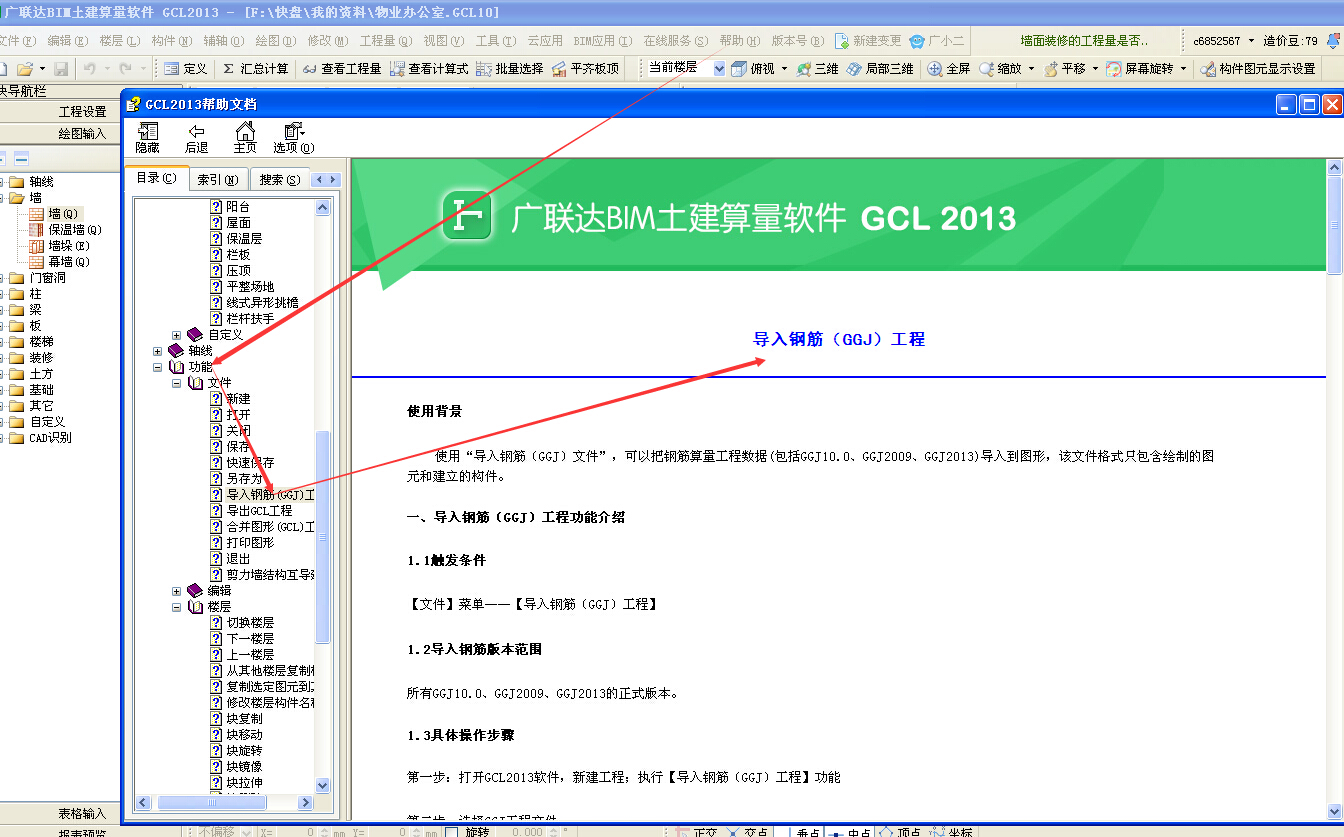Toggle the 旋转 checkbox in status bar
Viewport: 1344px width, 837px height.
pyautogui.click(x=451, y=832)
